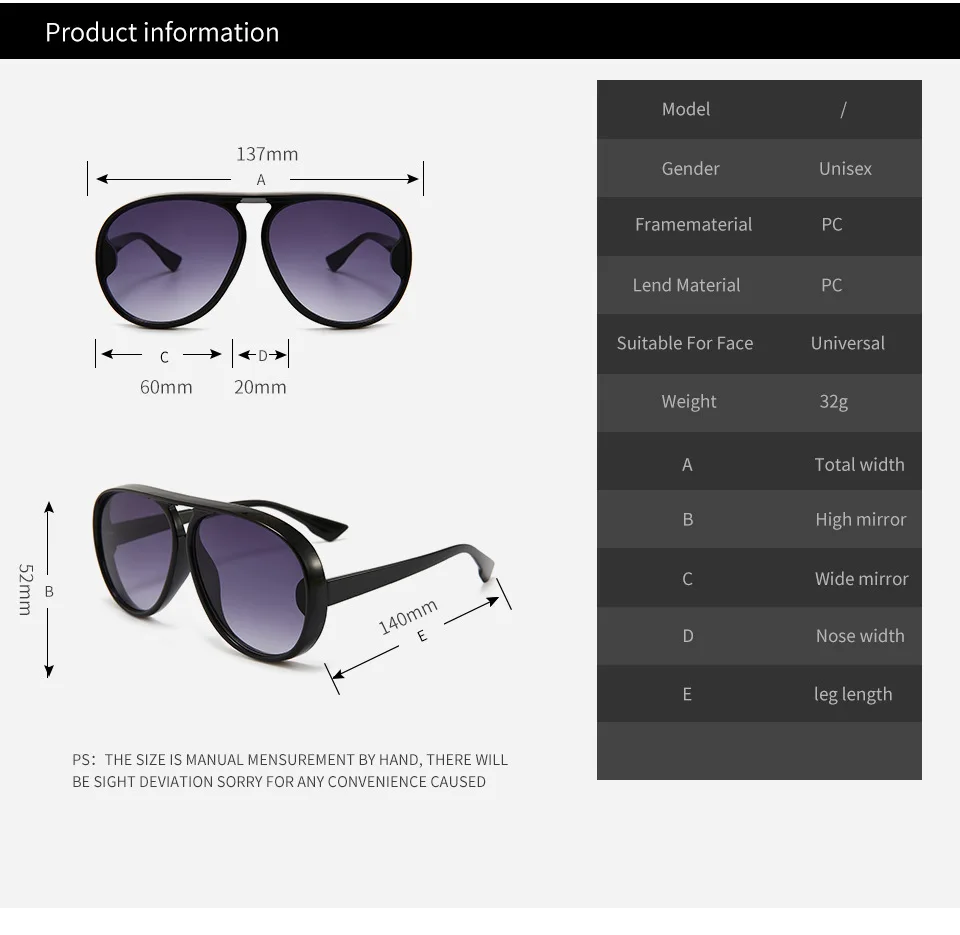Click the front-view sunglasses image
This screenshot has width=960, height=935.
(x=253, y=260)
